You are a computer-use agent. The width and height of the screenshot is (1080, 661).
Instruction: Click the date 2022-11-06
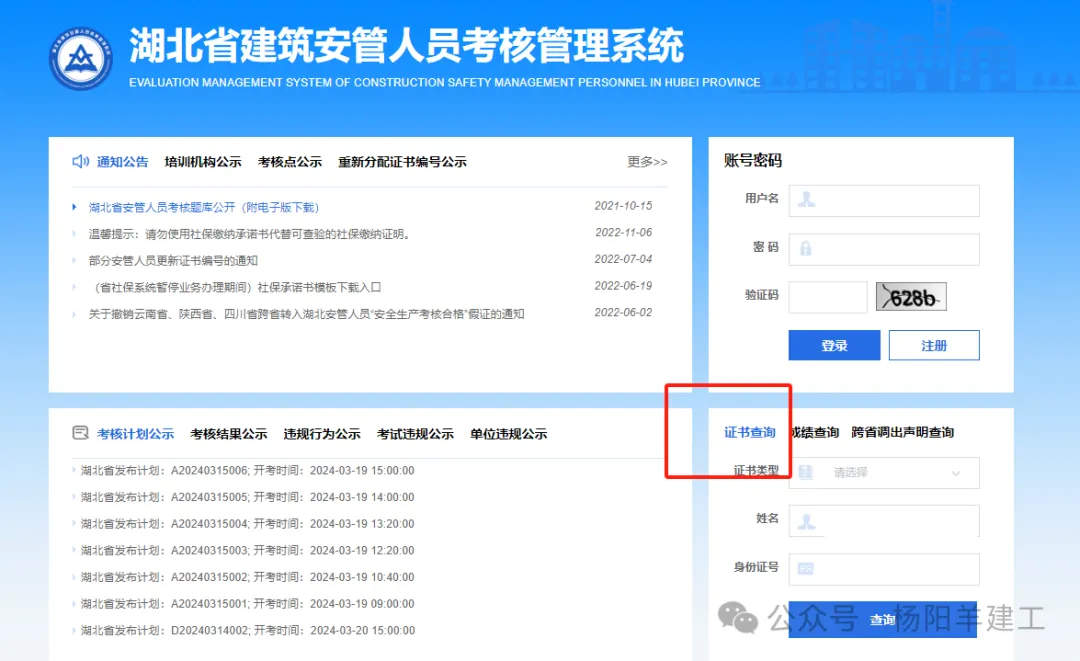623,233
